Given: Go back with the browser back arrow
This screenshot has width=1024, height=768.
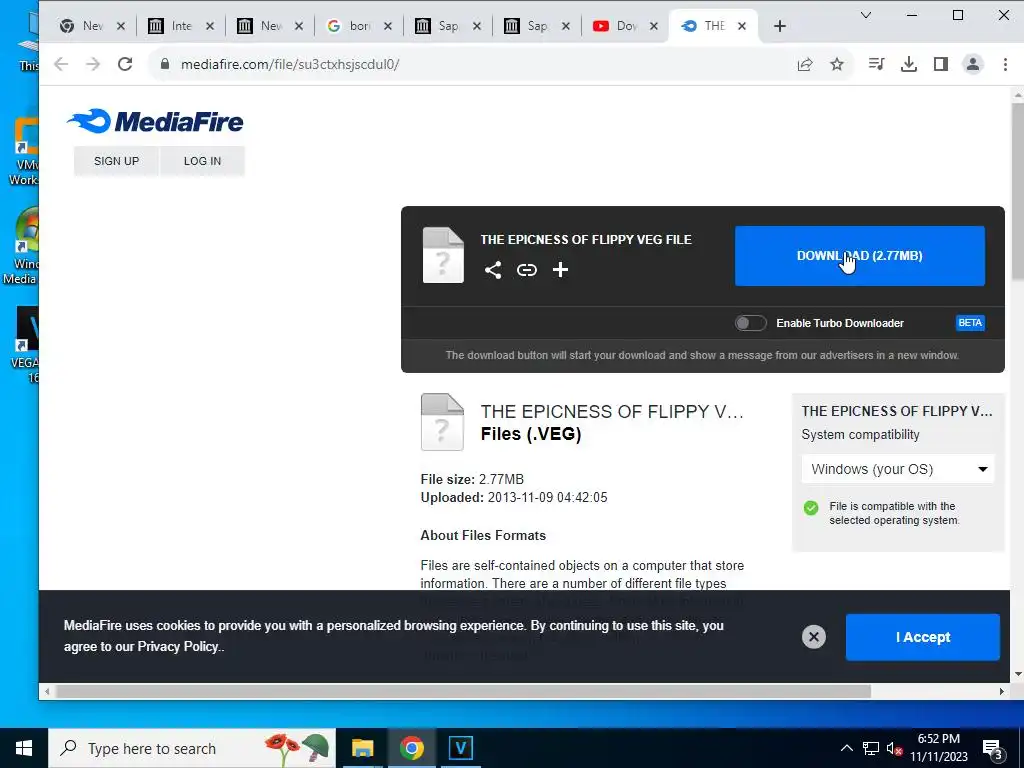Looking at the screenshot, I should tap(61, 64).
